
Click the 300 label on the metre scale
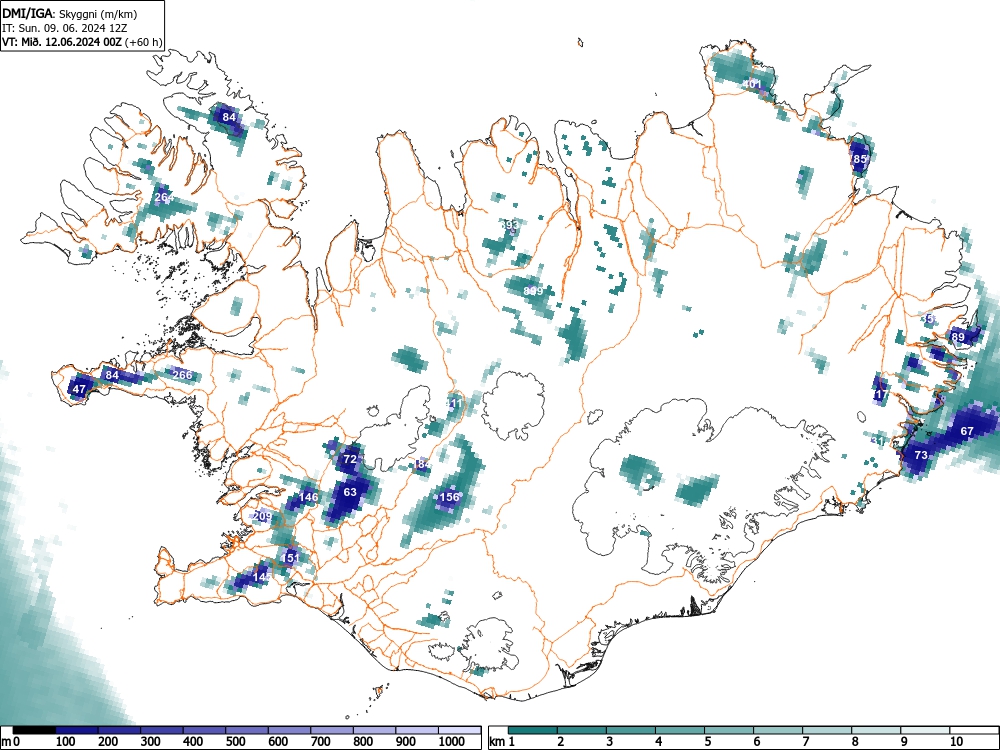[151, 741]
